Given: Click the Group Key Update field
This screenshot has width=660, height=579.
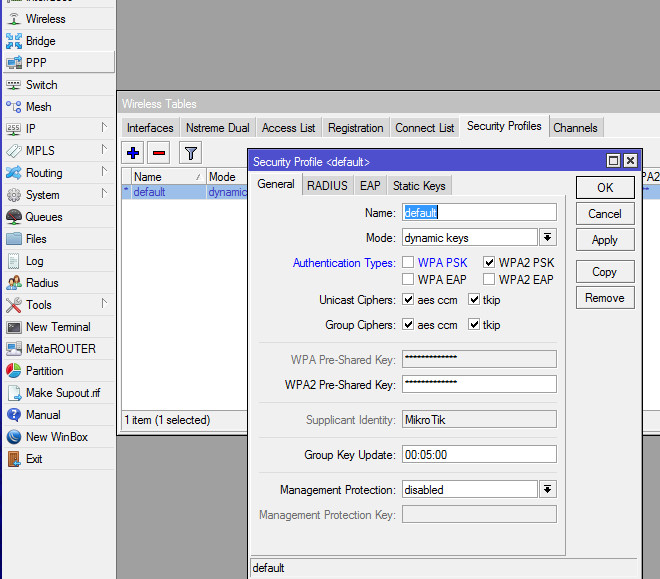Looking at the screenshot, I should coord(479,455).
